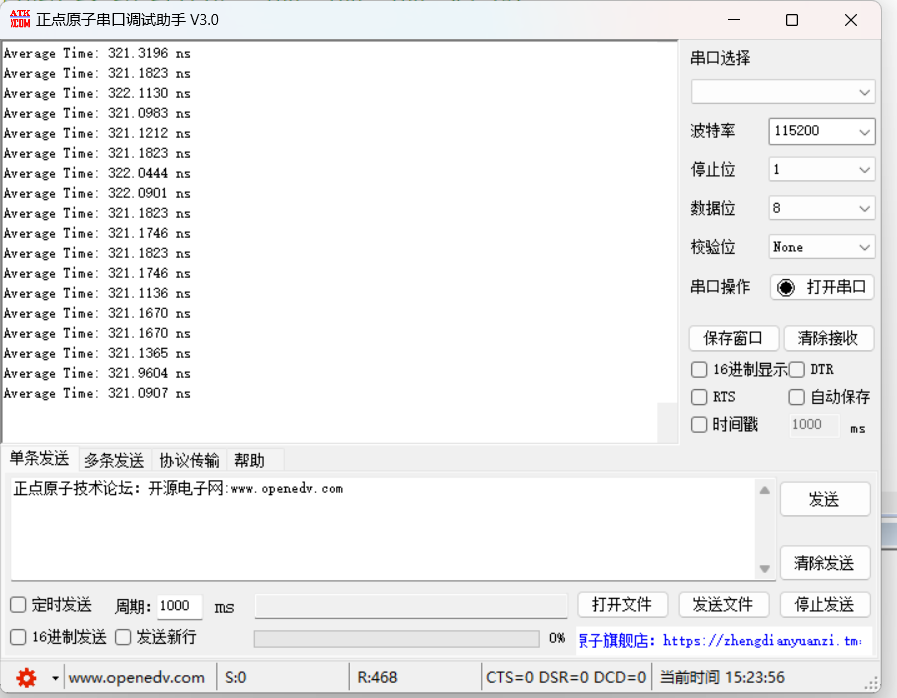Click 打开文件 button

pyautogui.click(x=622, y=605)
